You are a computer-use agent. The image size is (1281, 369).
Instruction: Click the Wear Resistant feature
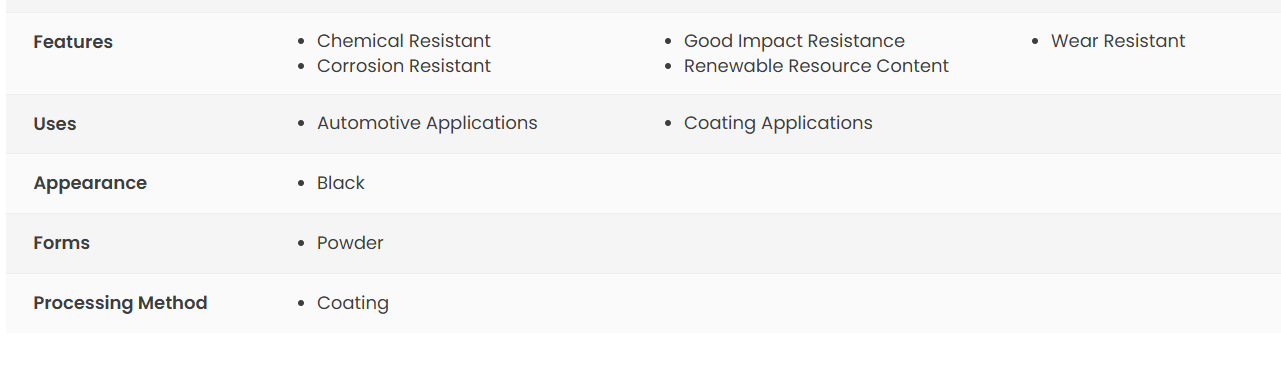coord(1118,41)
